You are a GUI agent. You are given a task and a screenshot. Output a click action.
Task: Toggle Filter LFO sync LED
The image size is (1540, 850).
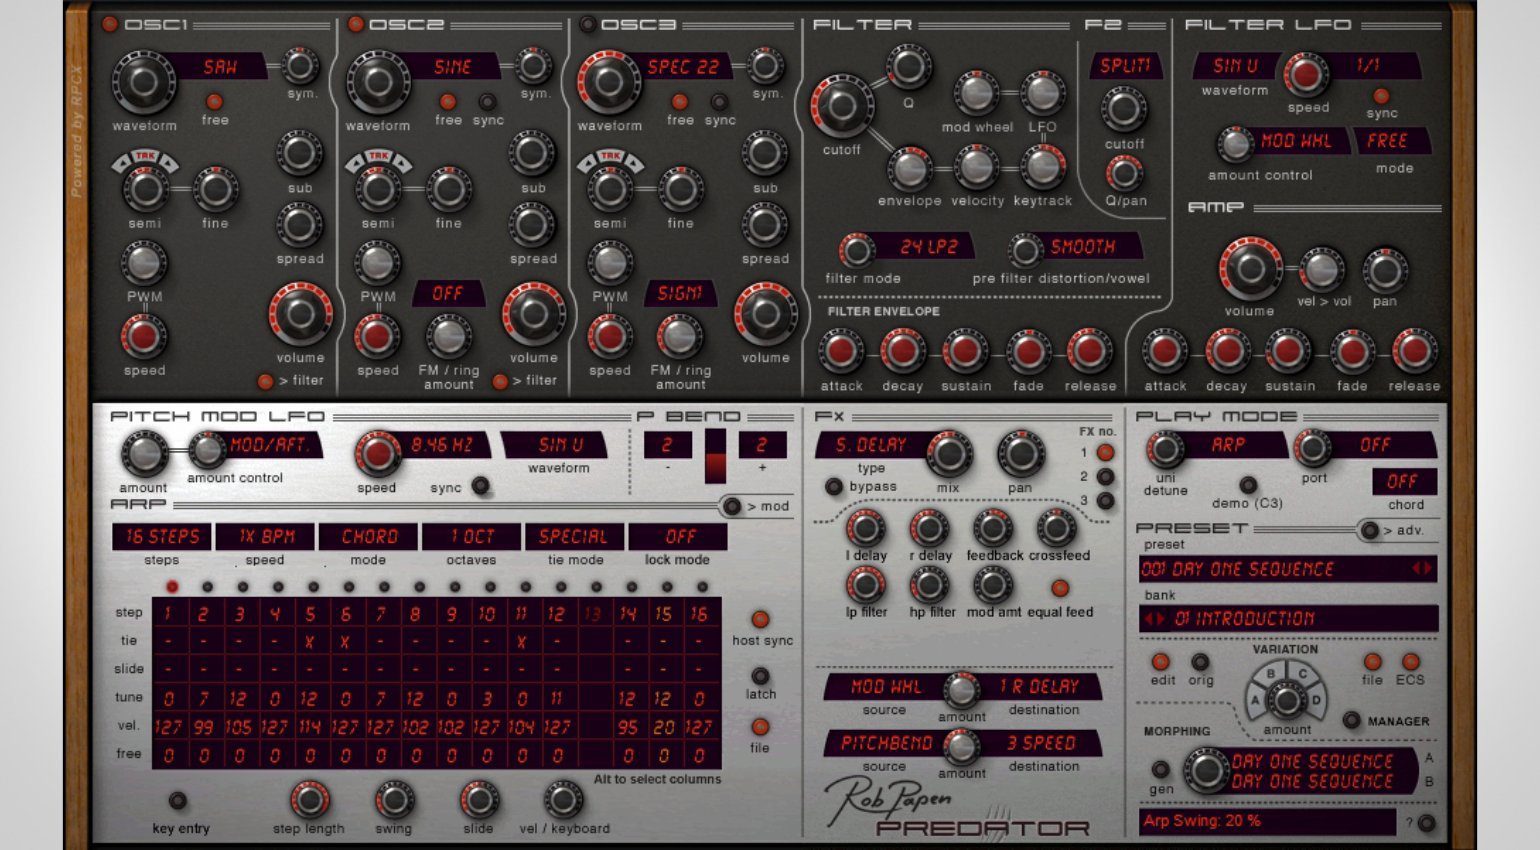[1381, 97]
